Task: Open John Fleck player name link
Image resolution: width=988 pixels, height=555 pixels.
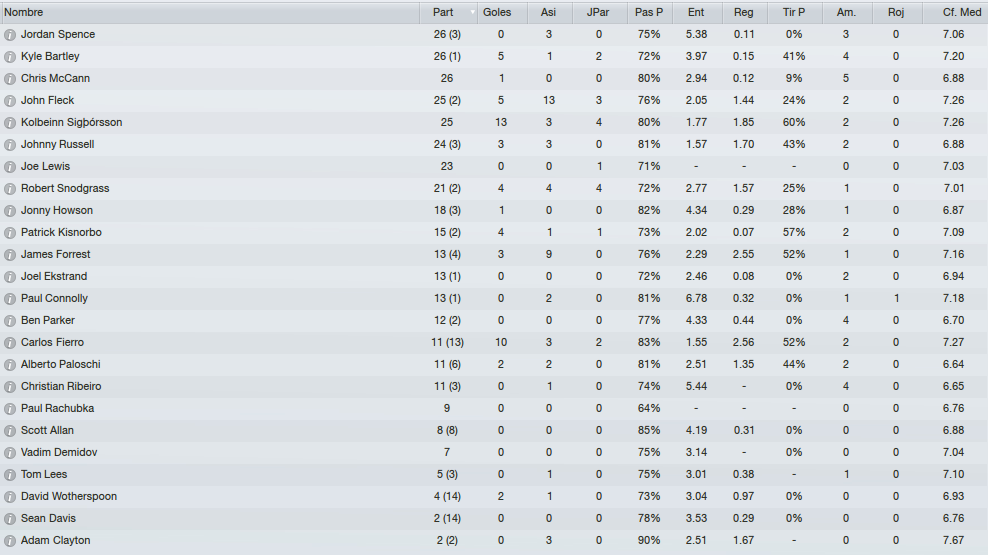Action: pos(47,100)
